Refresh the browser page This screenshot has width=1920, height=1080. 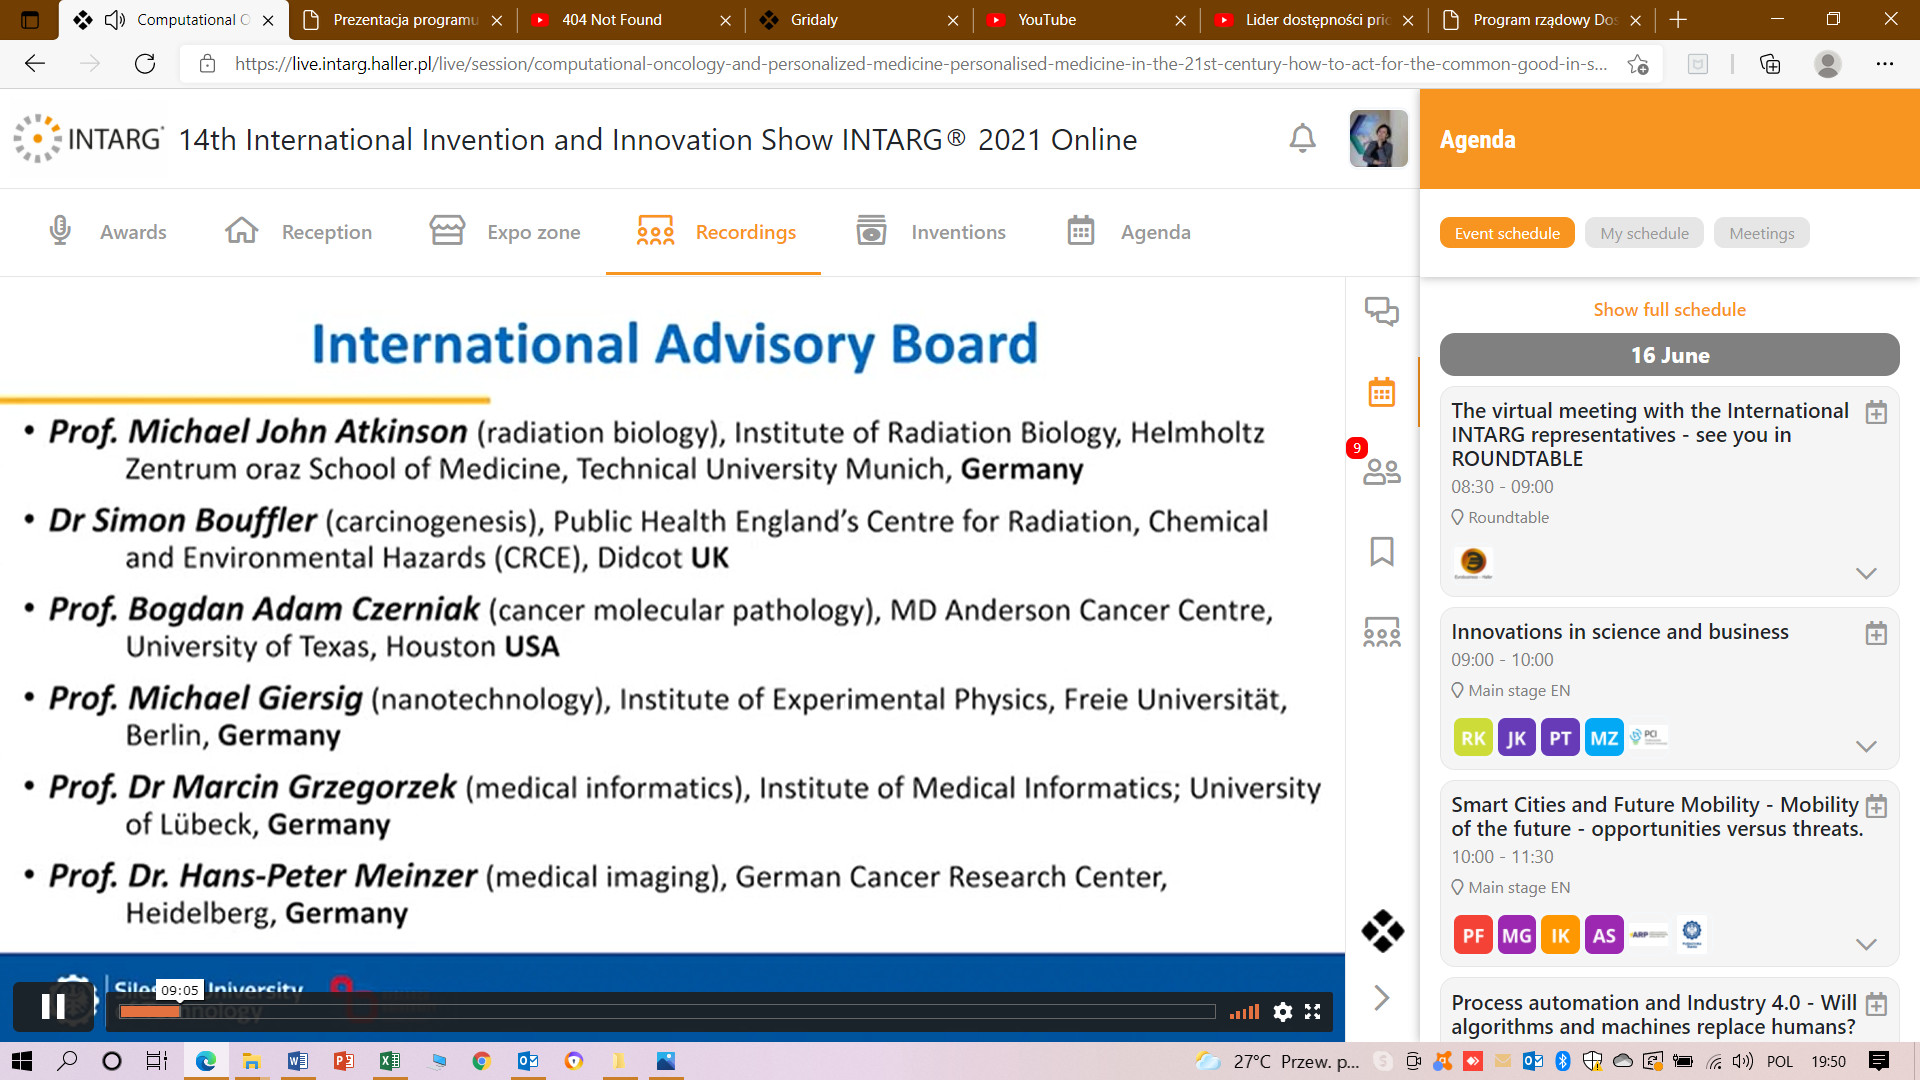(x=145, y=64)
